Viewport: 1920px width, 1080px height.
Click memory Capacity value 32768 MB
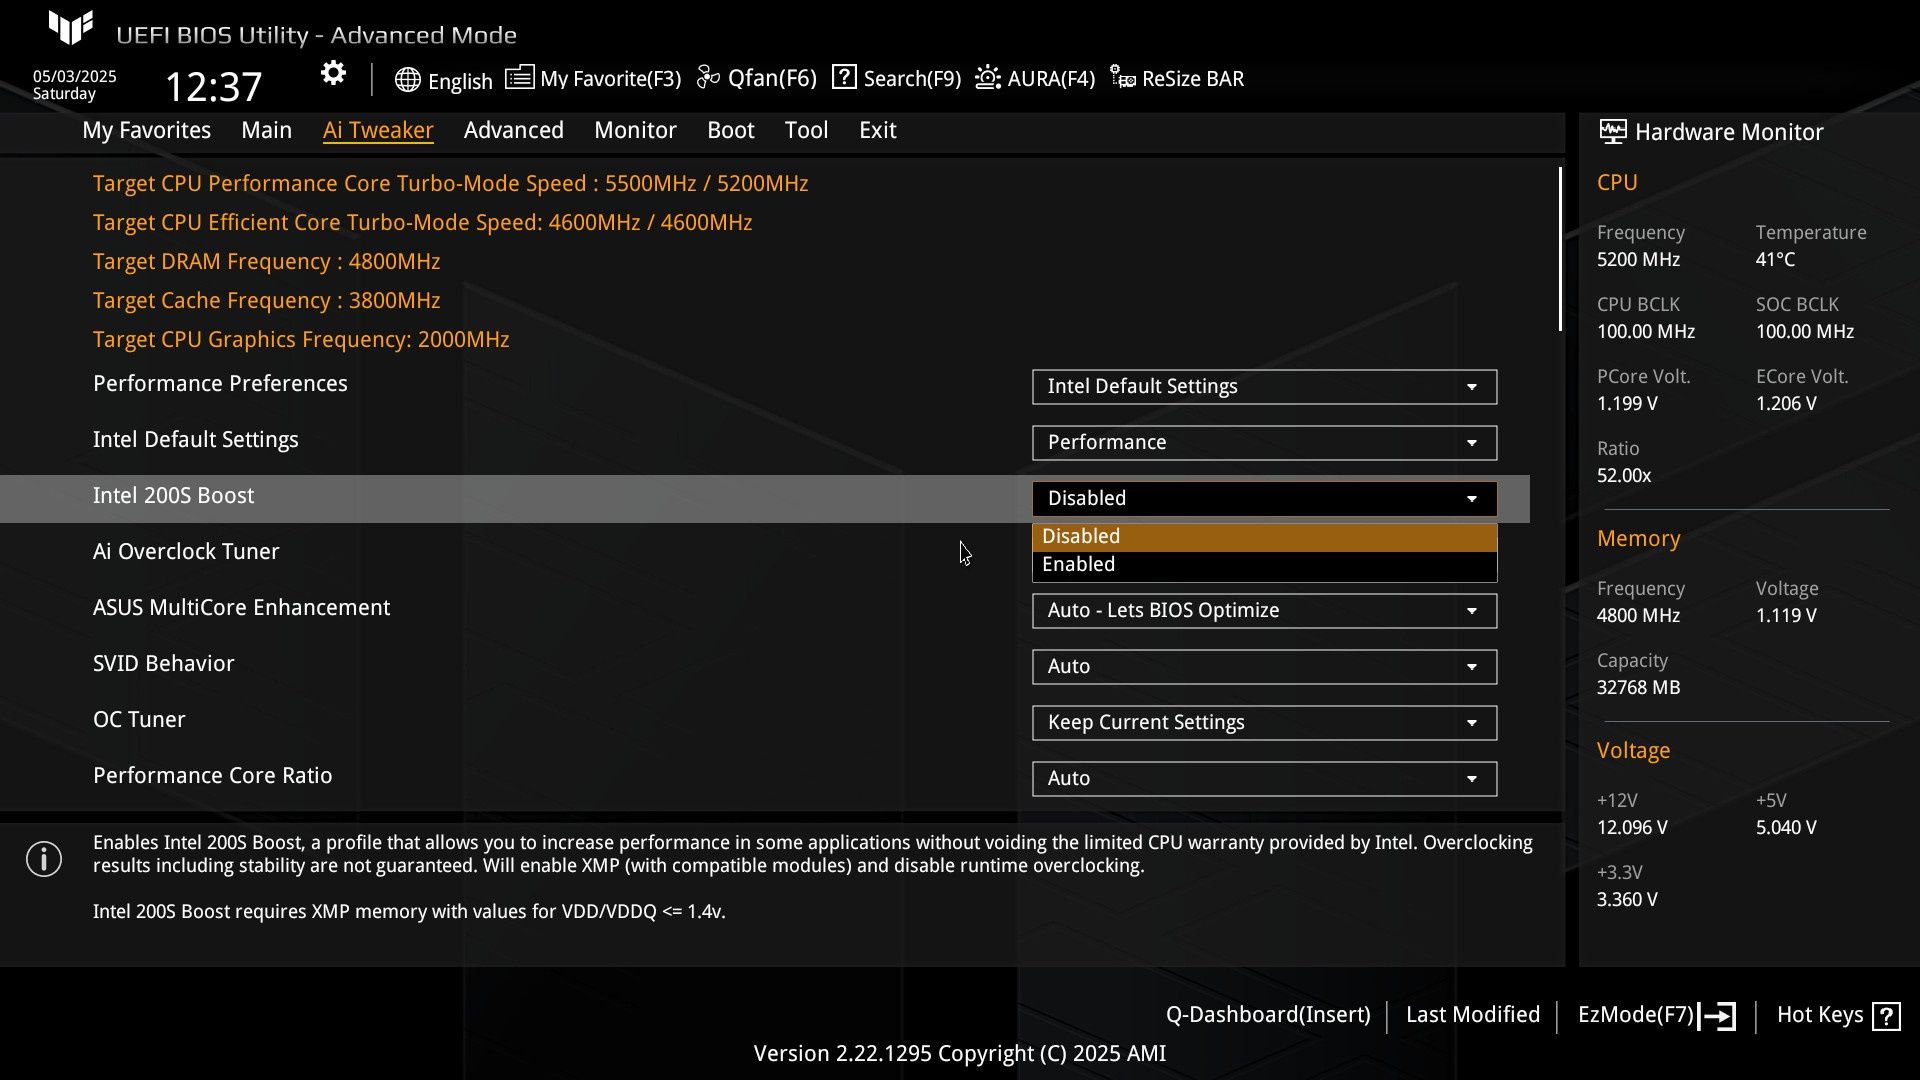coord(1638,688)
